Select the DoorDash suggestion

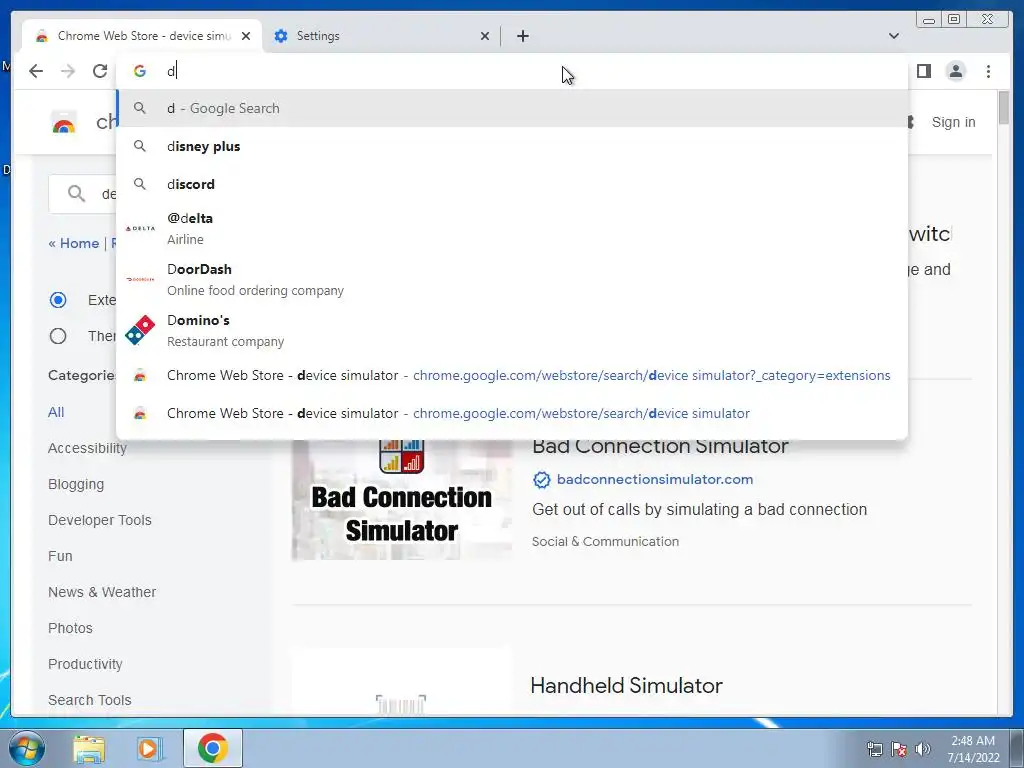pyautogui.click(x=512, y=280)
